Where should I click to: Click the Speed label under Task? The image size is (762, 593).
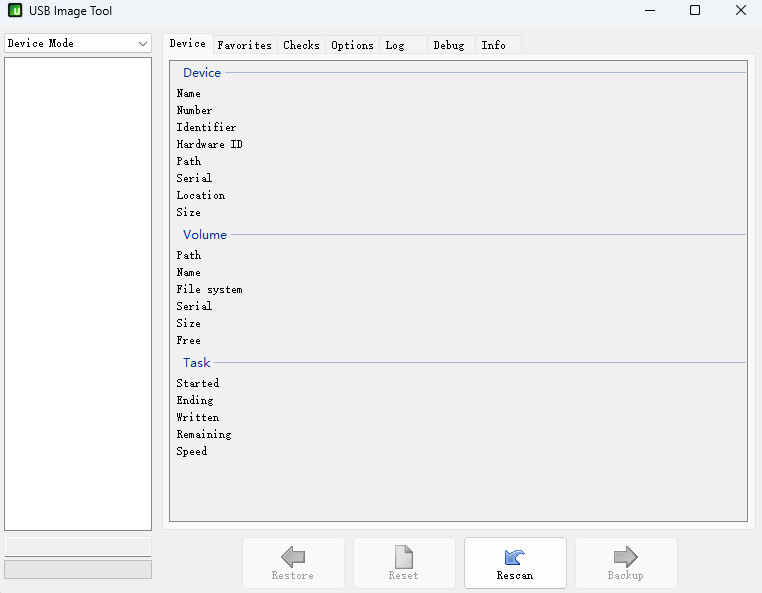pyautogui.click(x=191, y=452)
